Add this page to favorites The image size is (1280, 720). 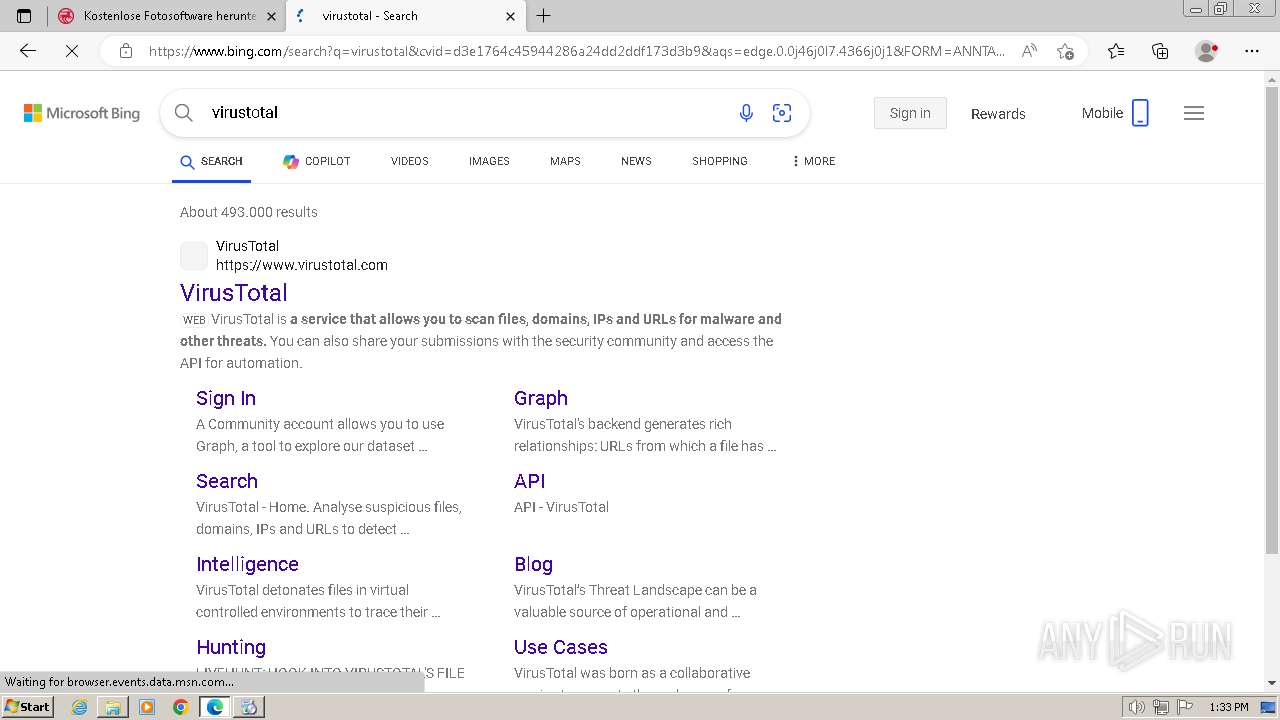[1065, 51]
